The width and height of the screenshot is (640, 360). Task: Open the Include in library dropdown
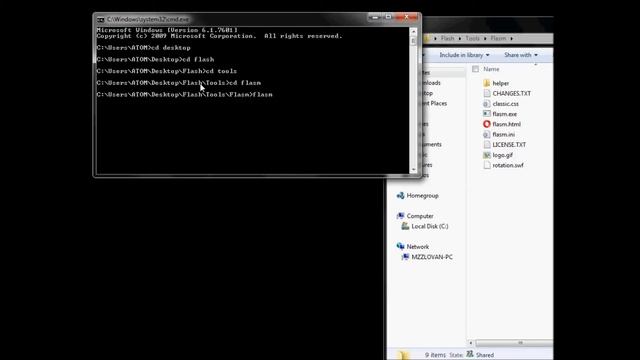[464, 55]
